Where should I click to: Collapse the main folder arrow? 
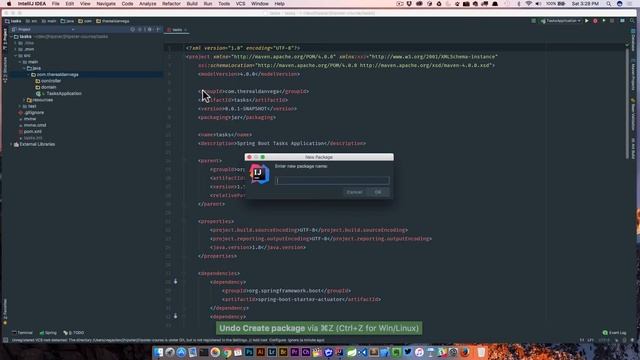tap(20, 62)
